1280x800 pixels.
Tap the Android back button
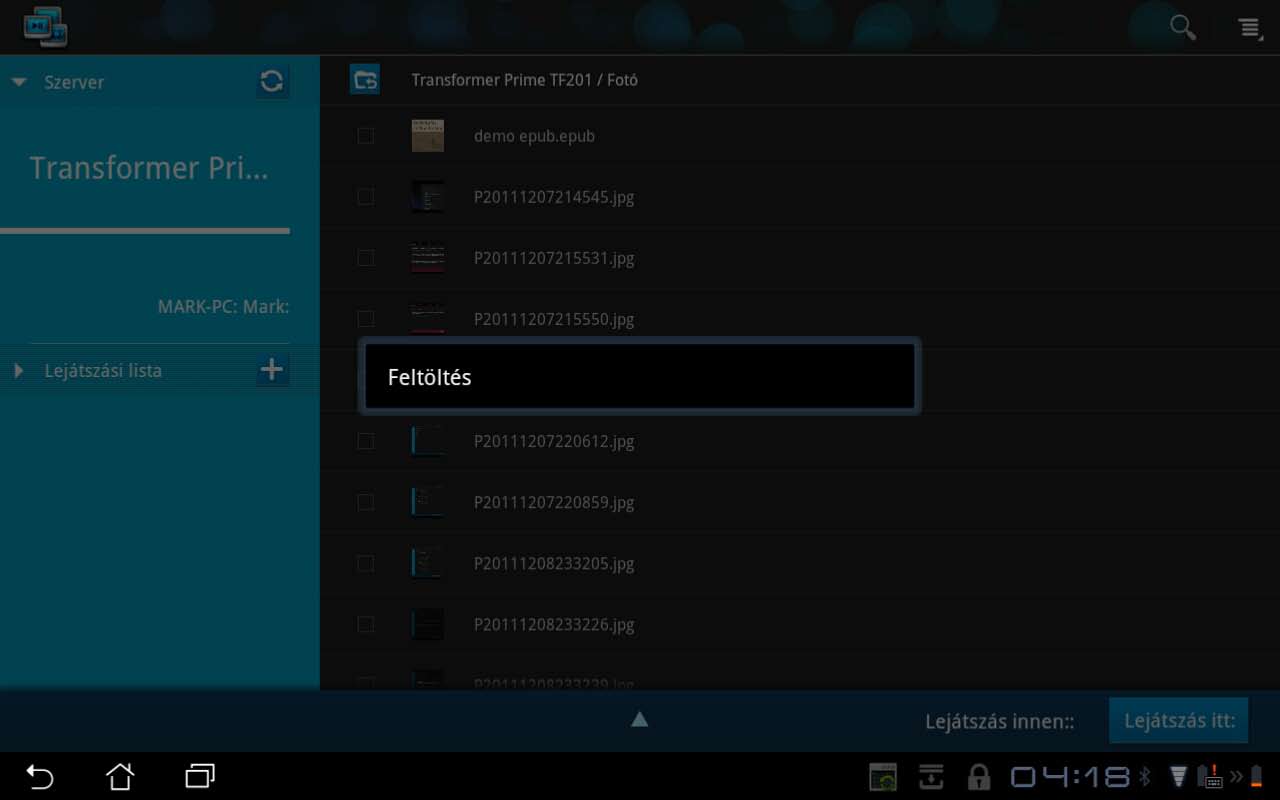(x=39, y=776)
